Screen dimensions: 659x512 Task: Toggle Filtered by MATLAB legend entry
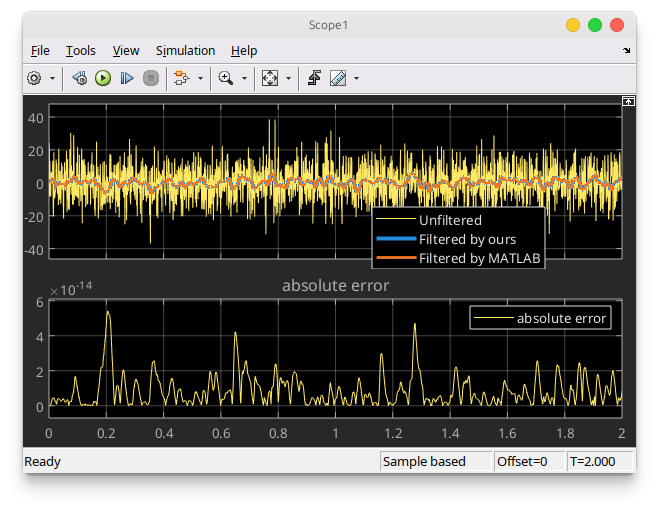479,258
